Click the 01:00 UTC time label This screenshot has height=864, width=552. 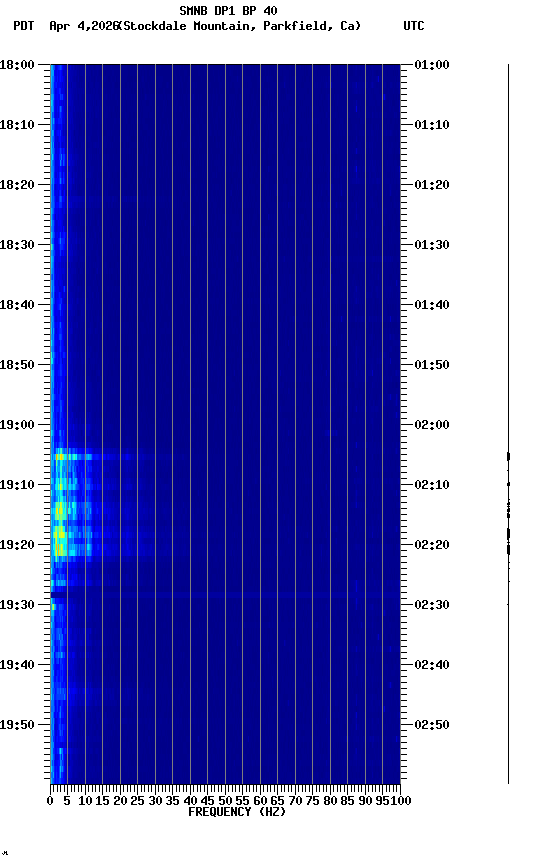432,65
